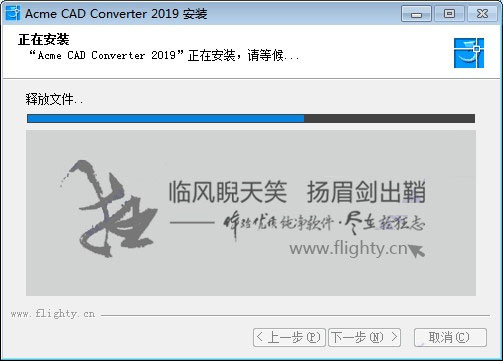
Task: Click the 释放文件 status label
Action: tap(54, 99)
